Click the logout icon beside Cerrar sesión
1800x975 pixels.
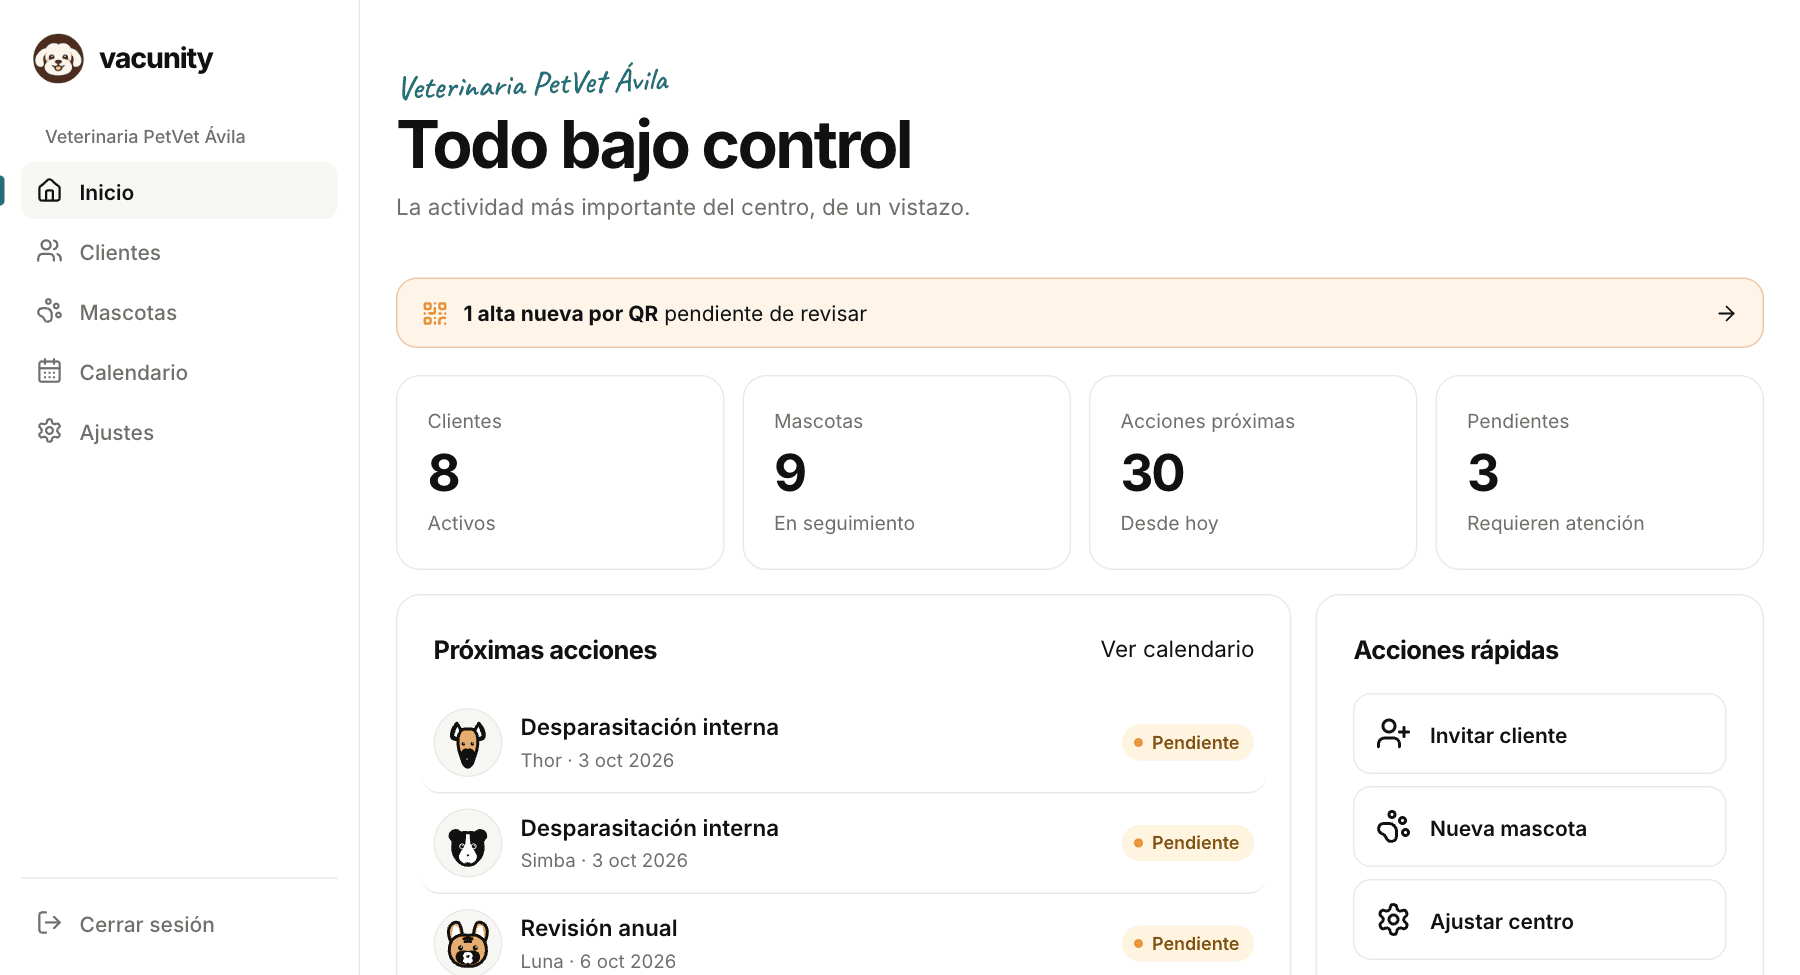50,923
